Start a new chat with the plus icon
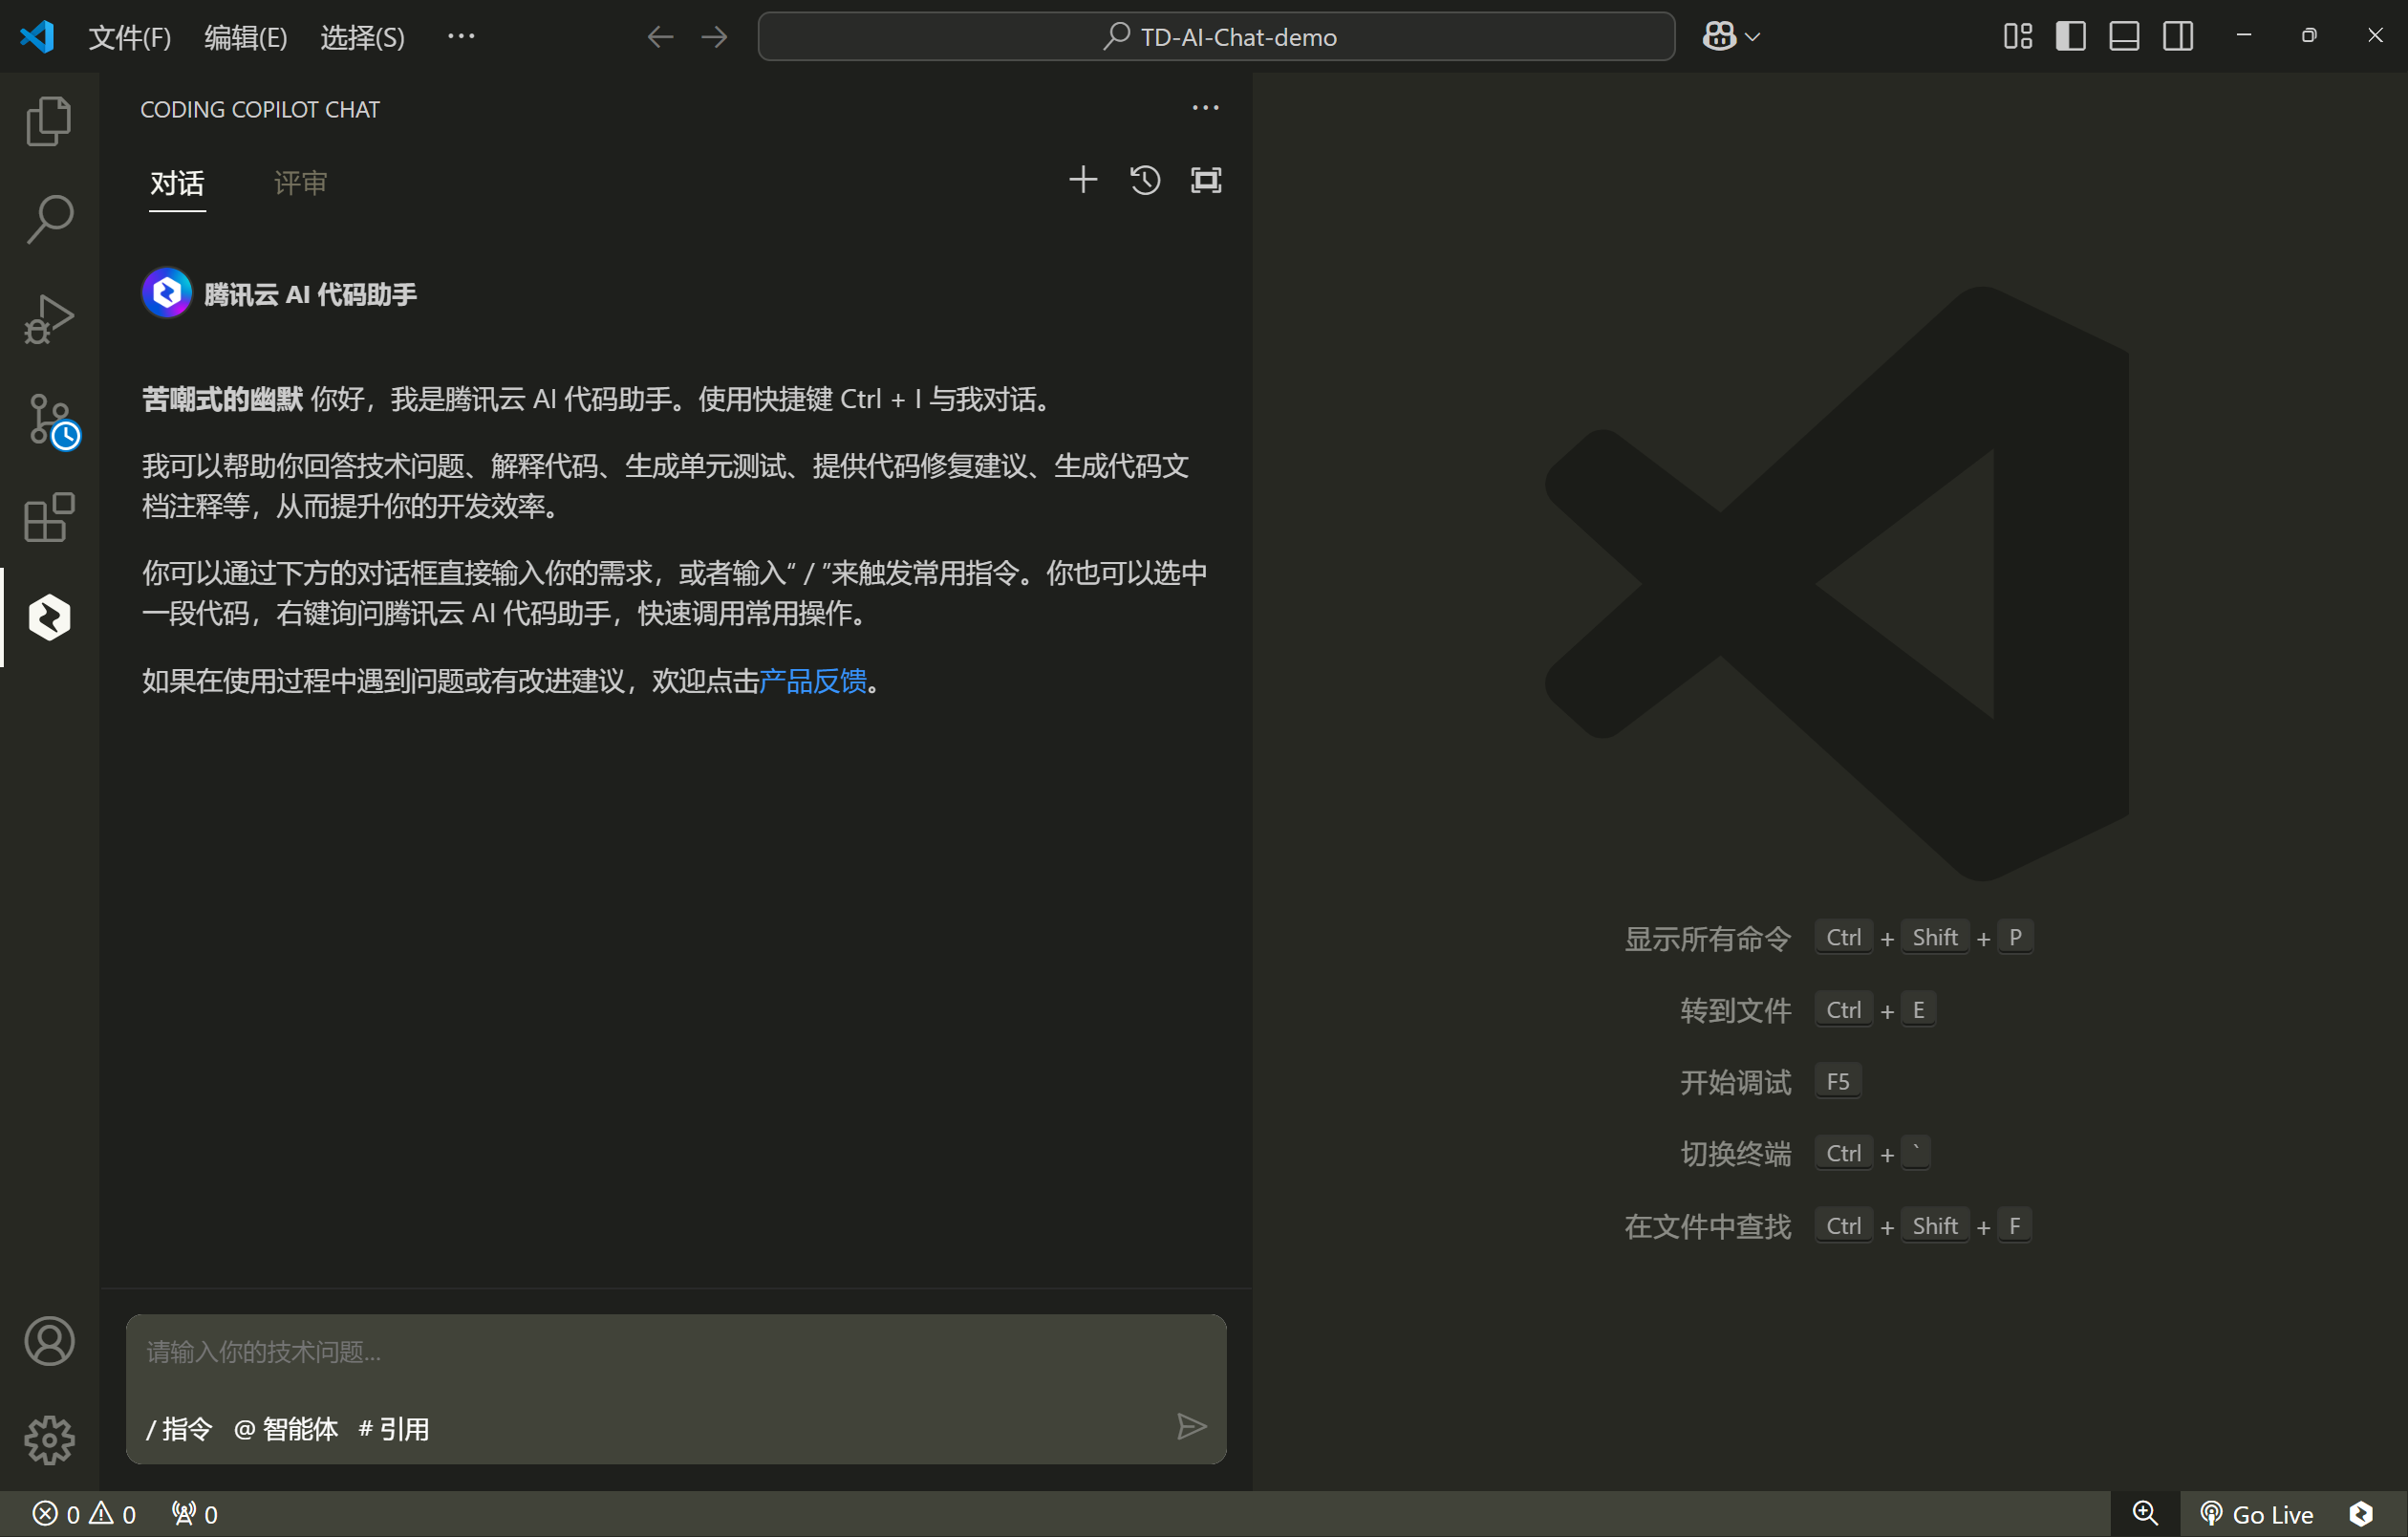Image resolution: width=2408 pixels, height=1537 pixels. [x=1082, y=180]
